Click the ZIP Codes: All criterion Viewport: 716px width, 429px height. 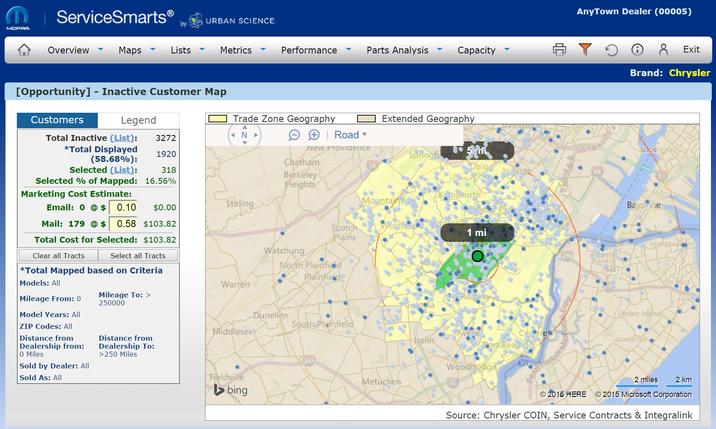click(x=46, y=327)
